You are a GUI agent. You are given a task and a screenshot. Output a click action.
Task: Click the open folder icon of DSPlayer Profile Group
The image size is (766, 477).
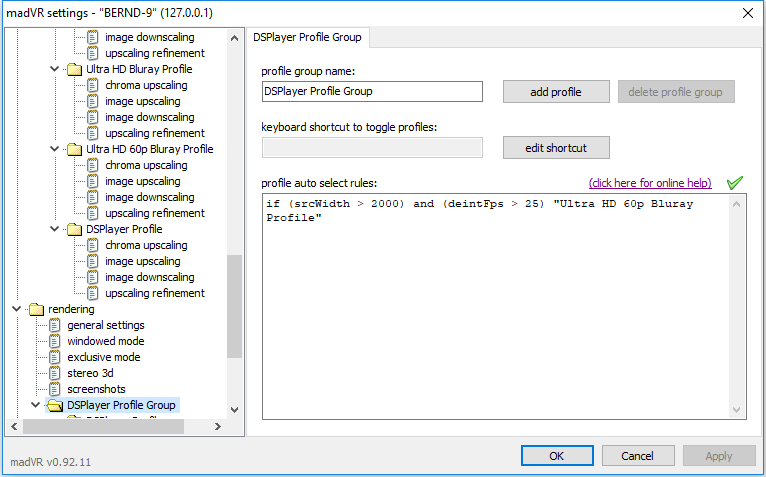pos(55,405)
